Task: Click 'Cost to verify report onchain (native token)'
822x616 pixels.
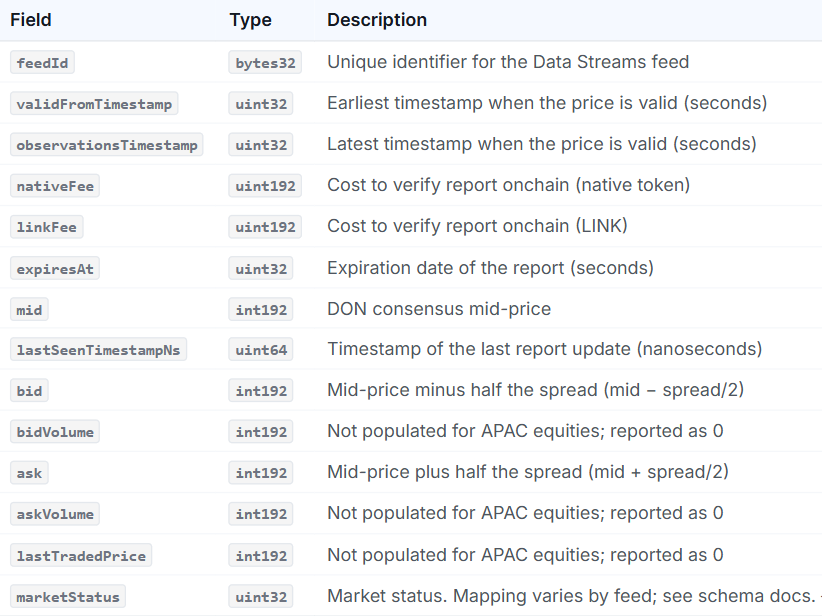Action: [x=509, y=185]
